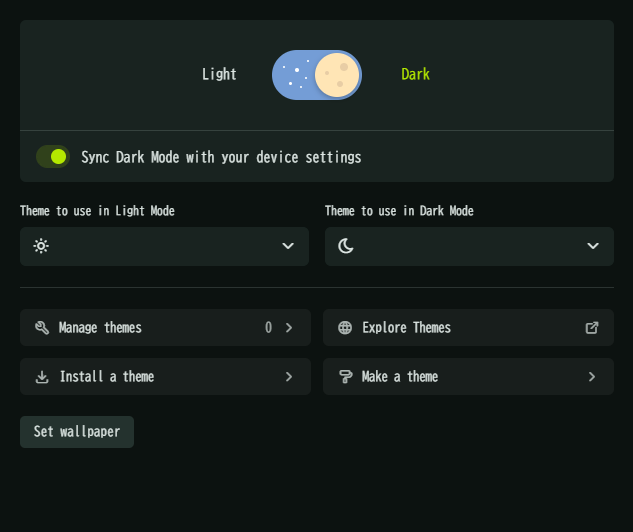Viewport: 633px width, 532px height.
Task: Click the Set wallpaper button
Action: 77,432
